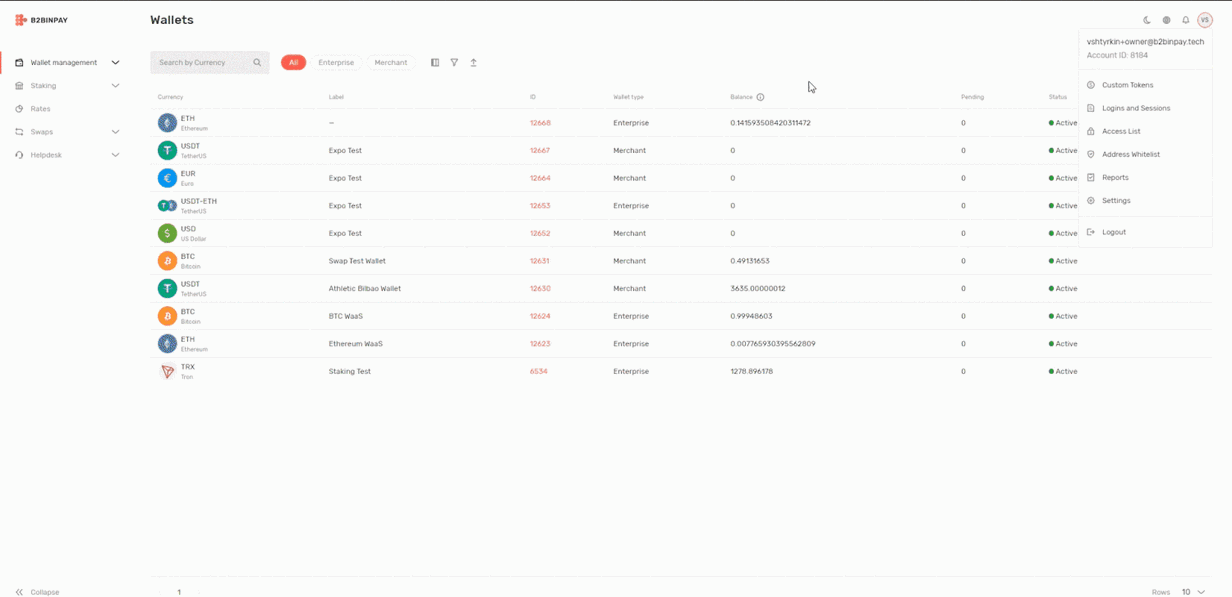Click the EUR Euro coin icon
The image size is (1232, 597).
point(167,178)
